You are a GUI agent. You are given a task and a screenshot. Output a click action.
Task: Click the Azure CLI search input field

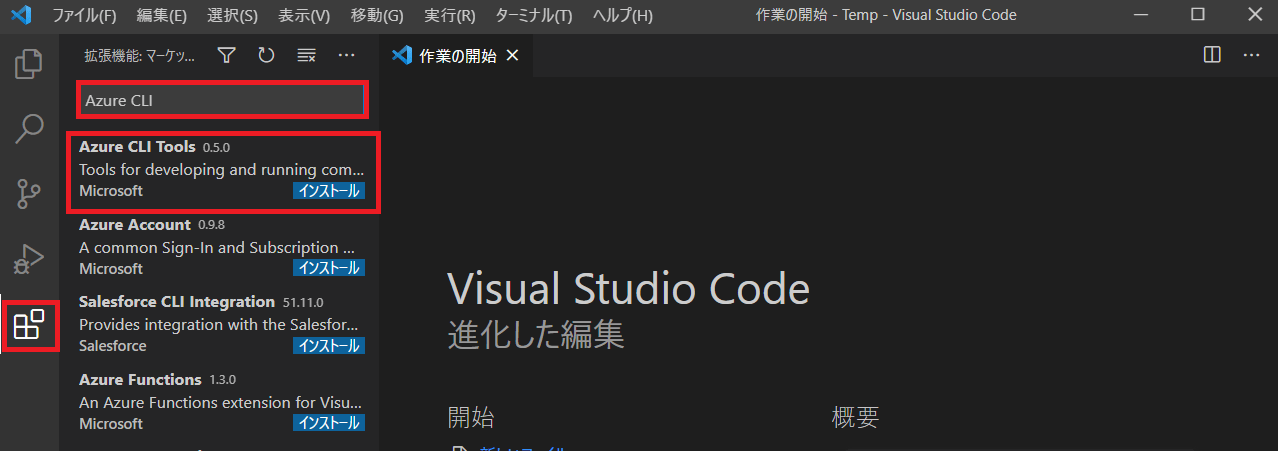pyautogui.click(x=222, y=100)
